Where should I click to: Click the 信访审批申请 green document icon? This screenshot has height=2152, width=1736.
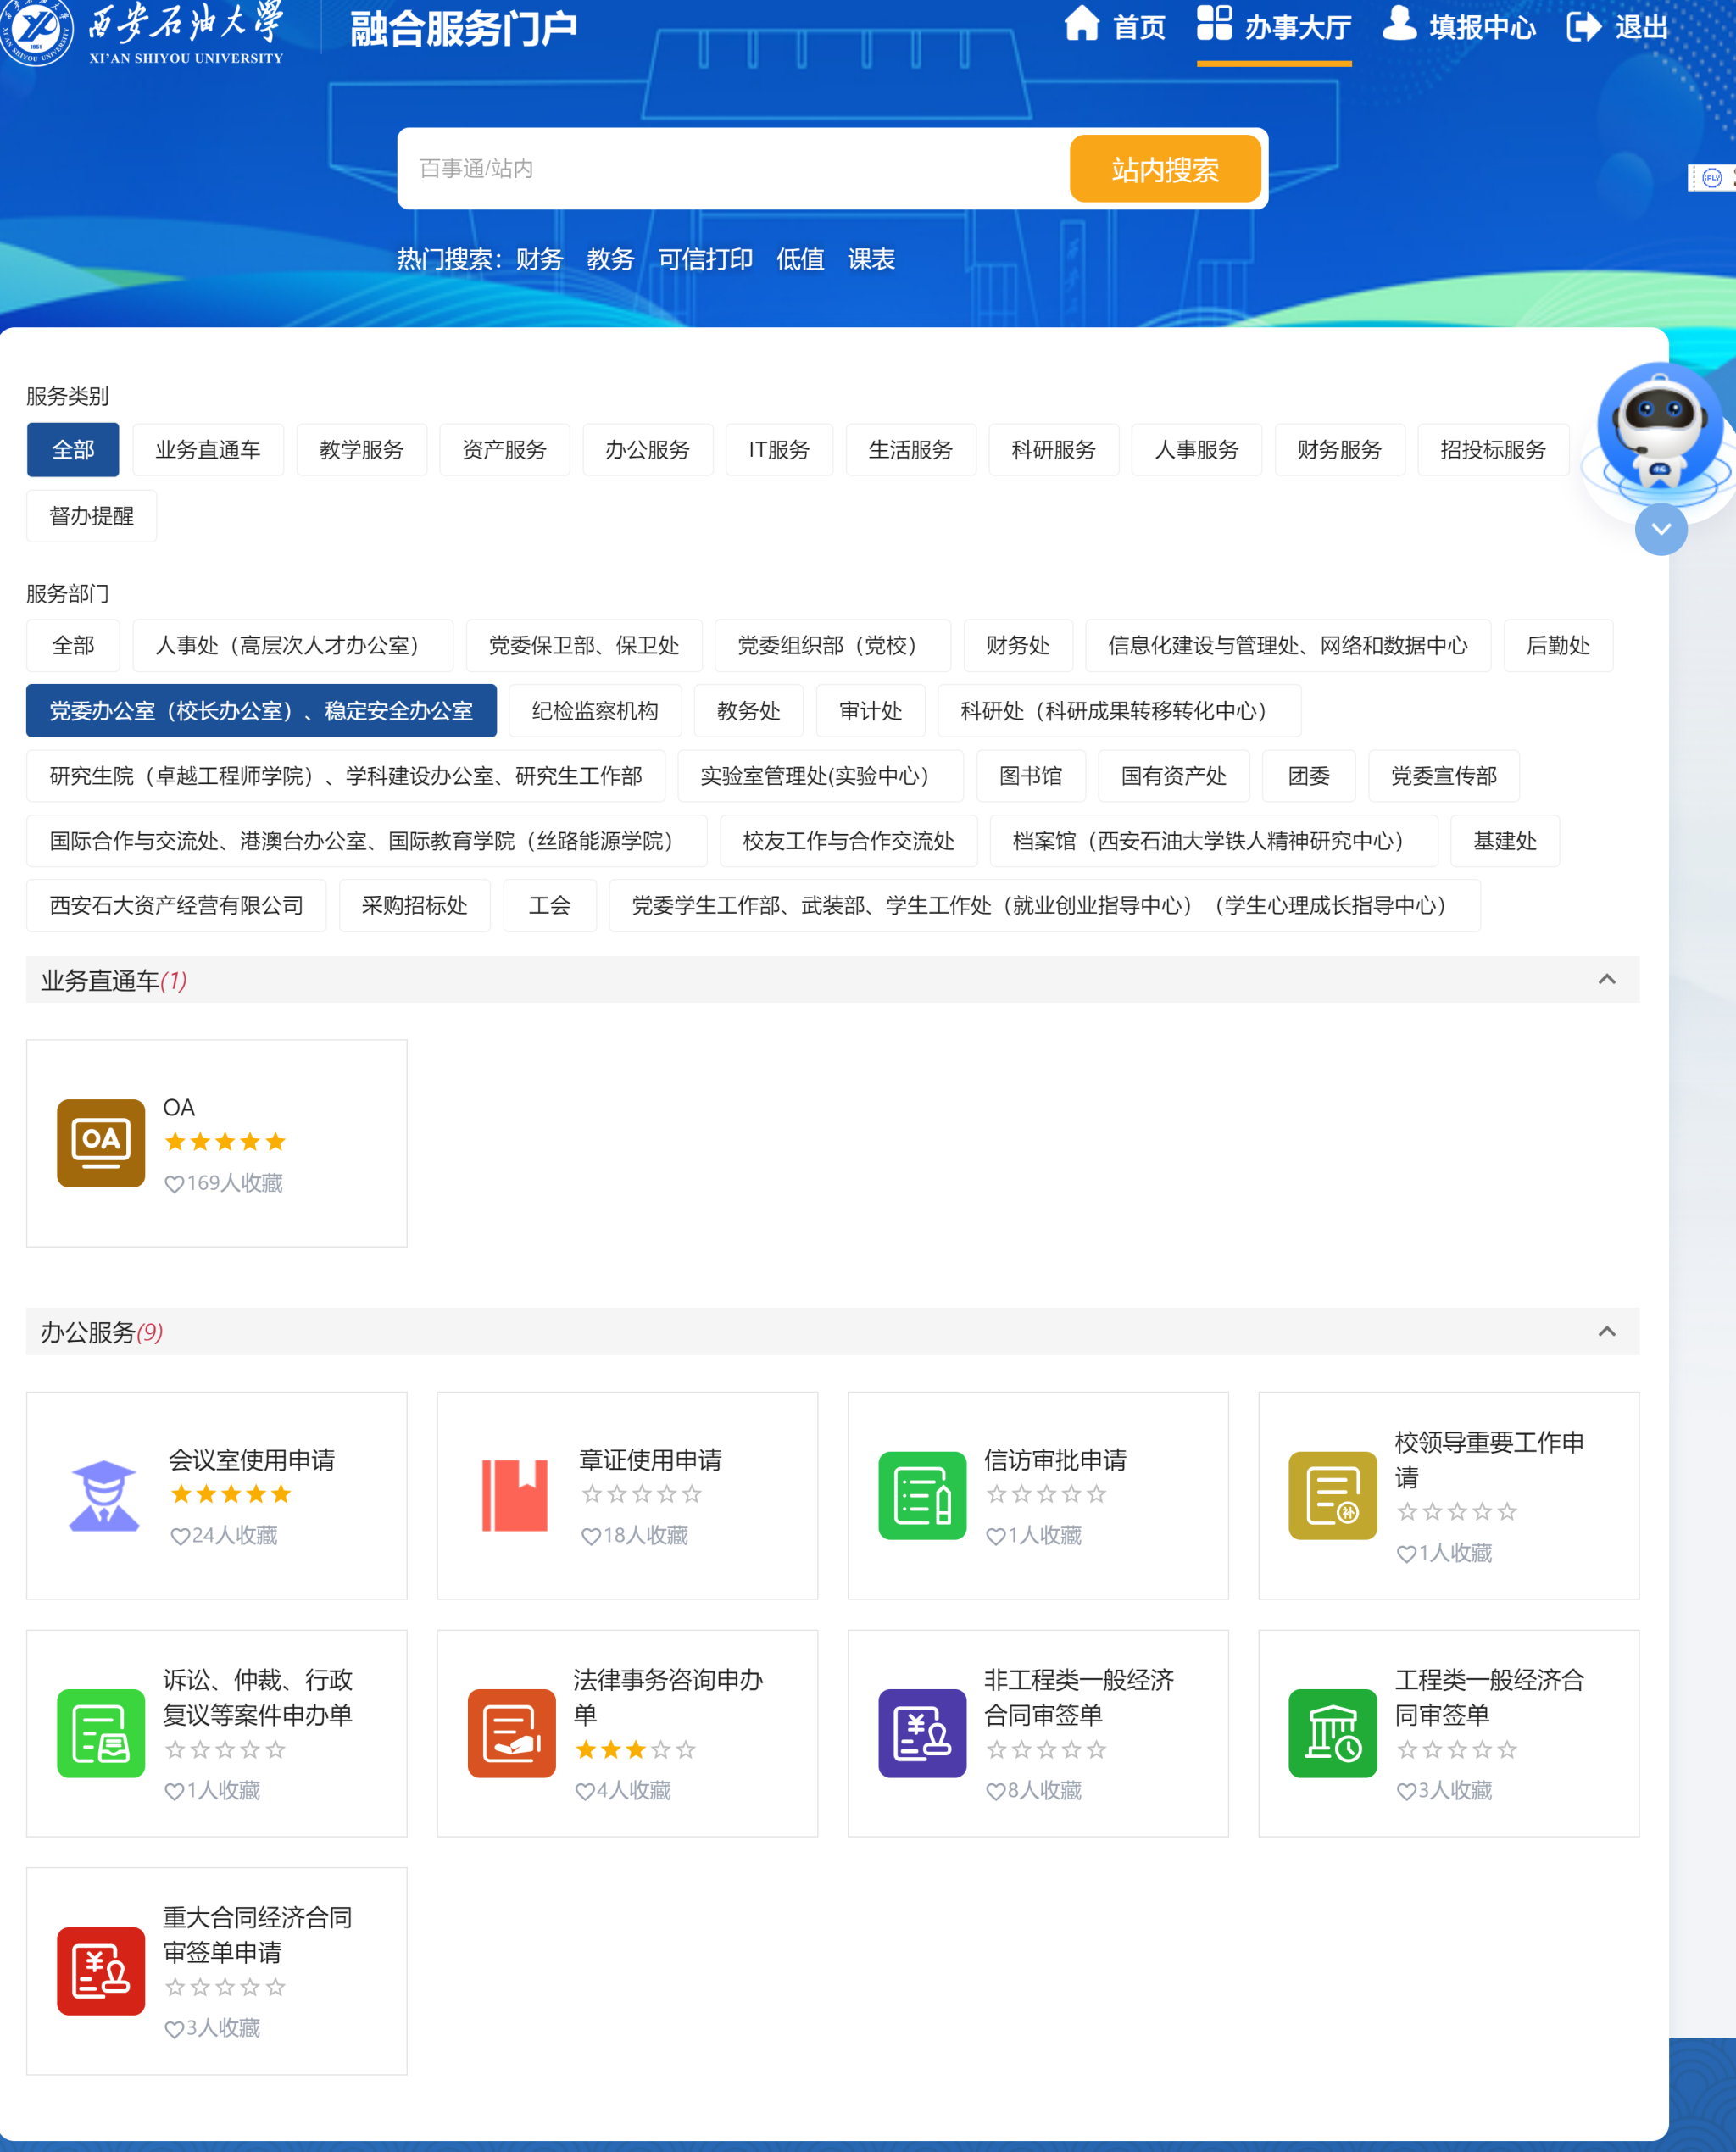tap(922, 1495)
